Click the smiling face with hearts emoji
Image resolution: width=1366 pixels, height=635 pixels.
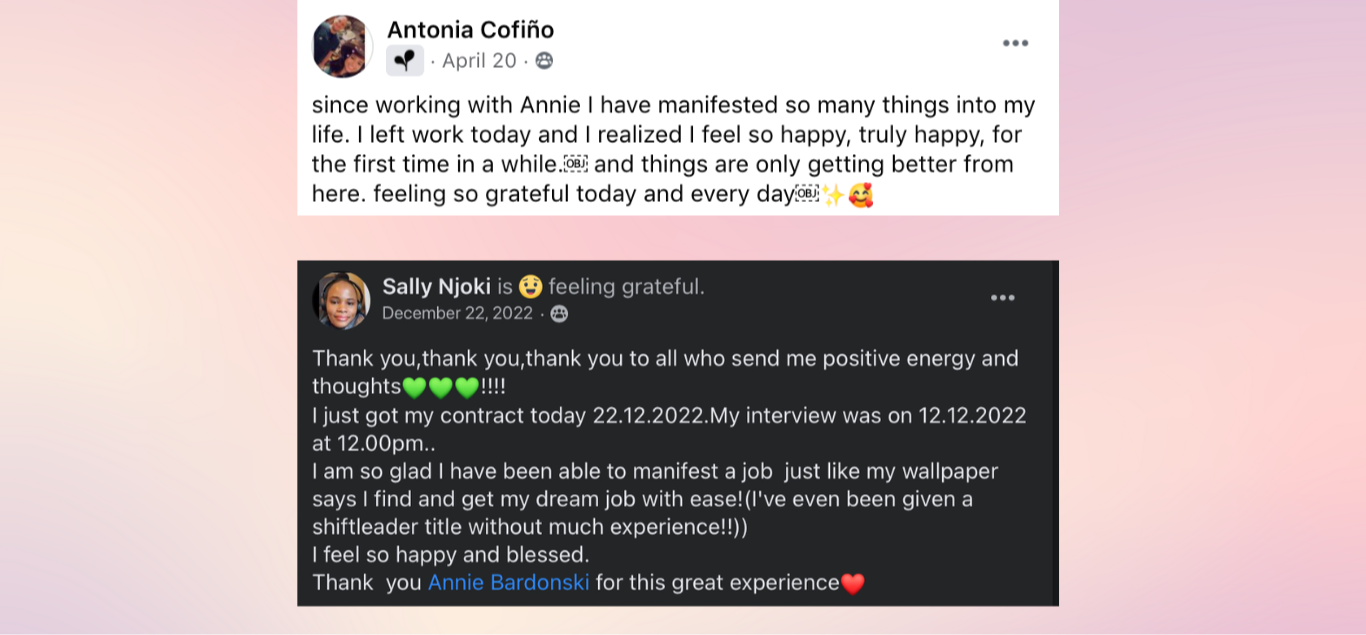pyautogui.click(x=860, y=194)
